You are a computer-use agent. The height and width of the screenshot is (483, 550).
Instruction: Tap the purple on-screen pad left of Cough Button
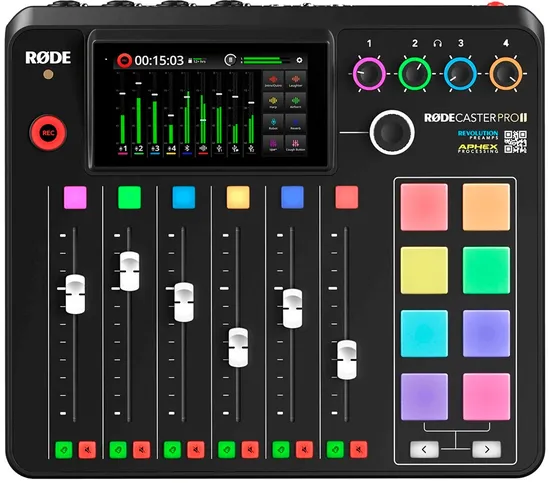pos(273,145)
